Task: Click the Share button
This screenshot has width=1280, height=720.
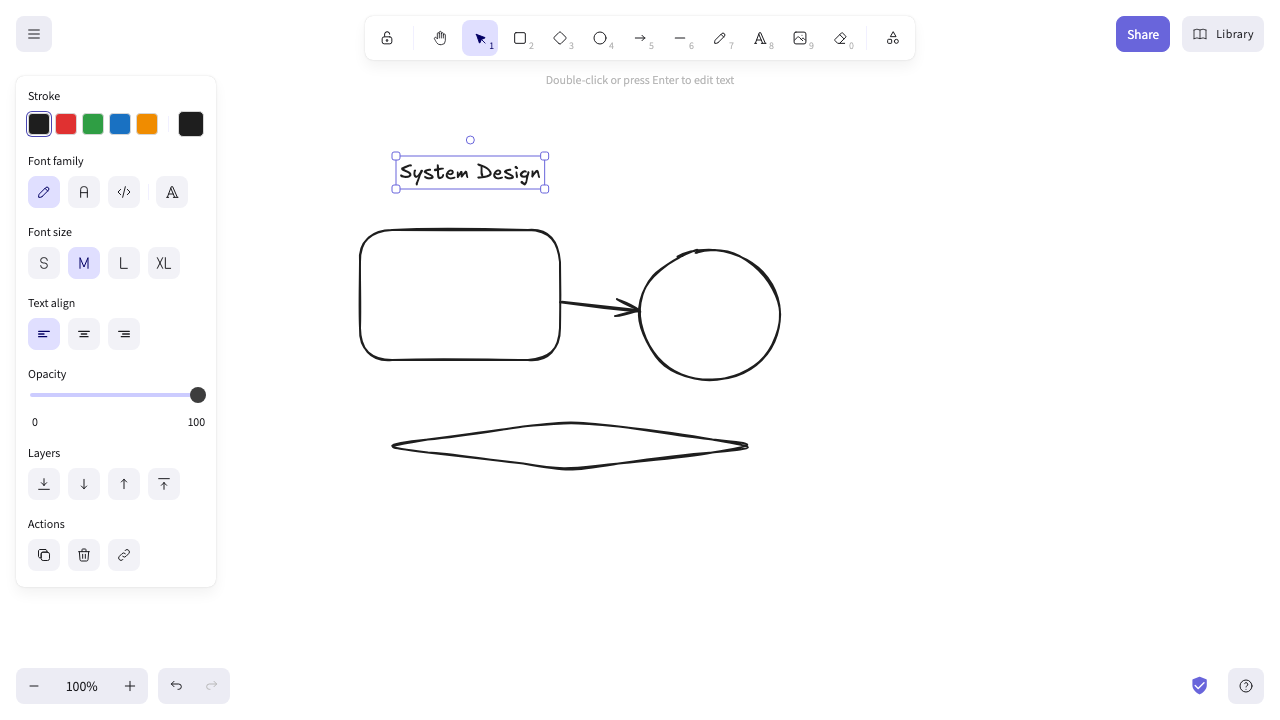Action: point(1143,34)
